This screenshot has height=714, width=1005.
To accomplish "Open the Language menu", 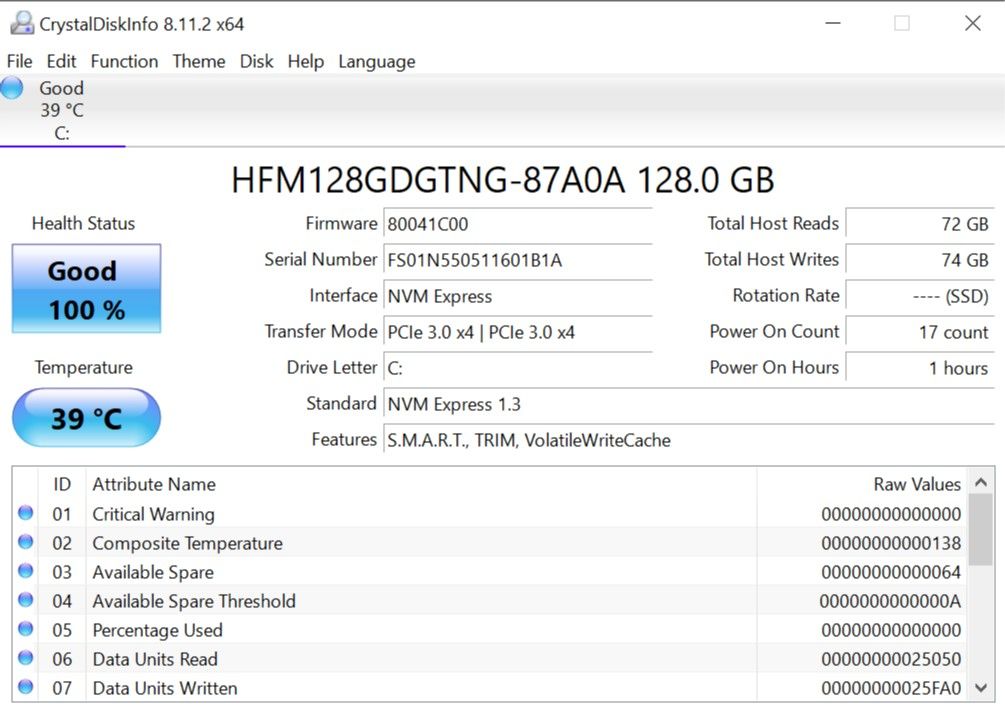I will click(x=376, y=61).
